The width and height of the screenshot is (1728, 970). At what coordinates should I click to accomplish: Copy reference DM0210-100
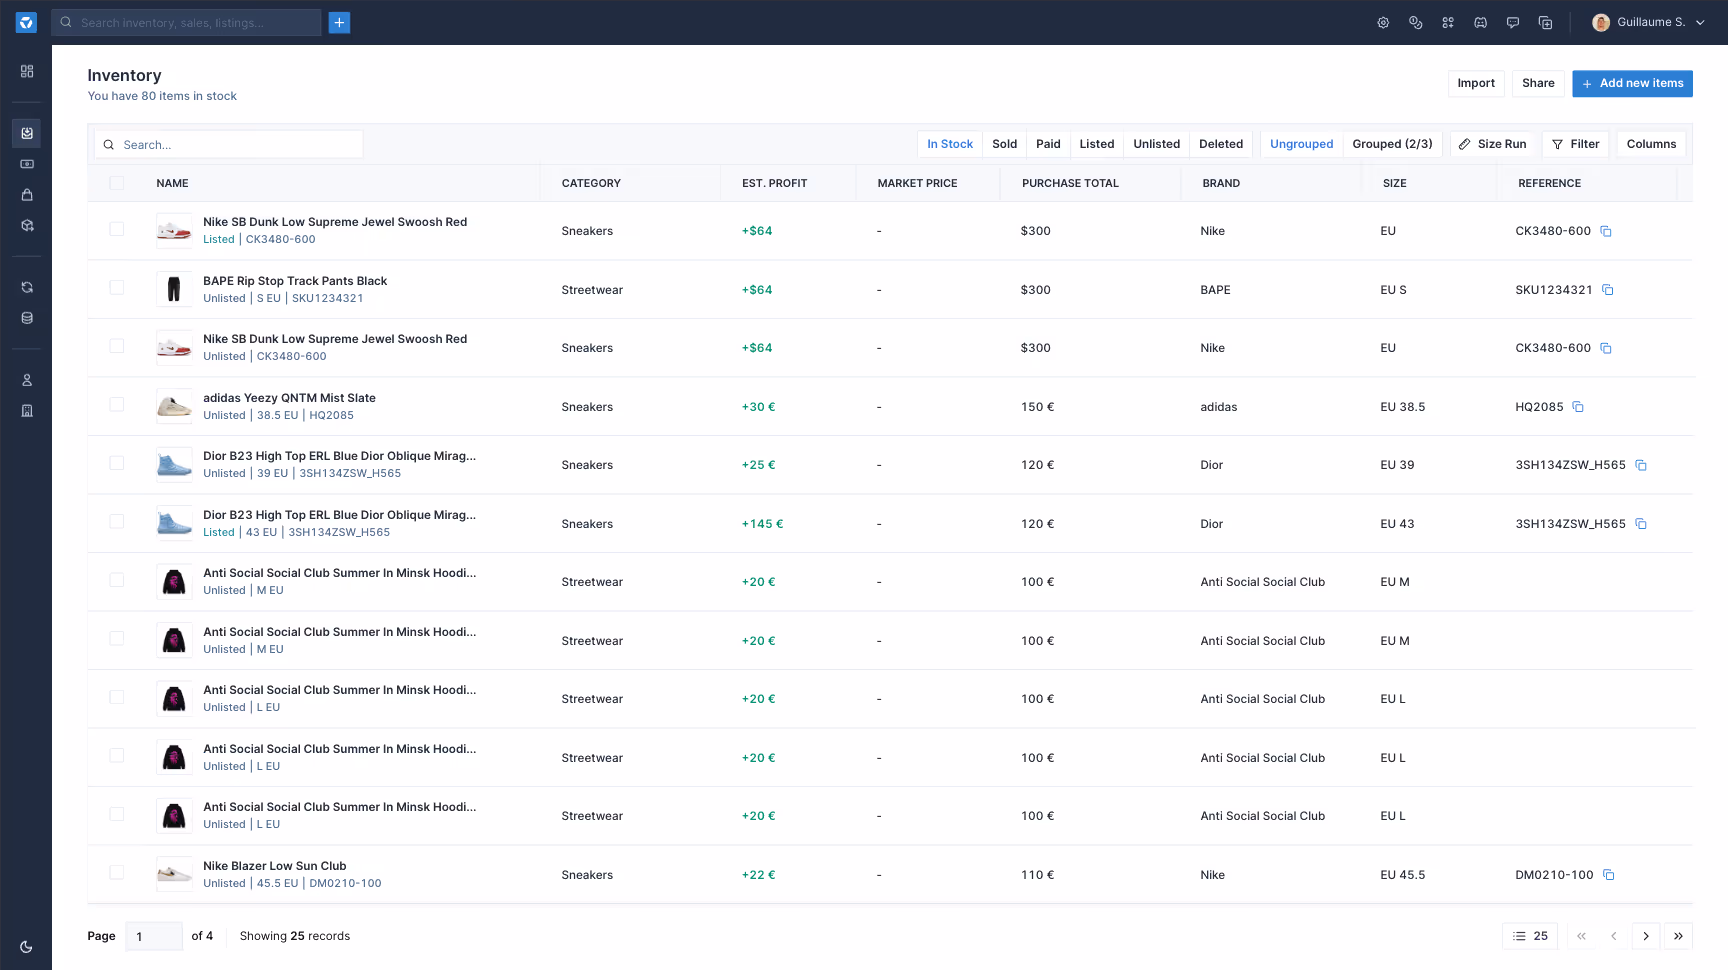(x=1609, y=875)
